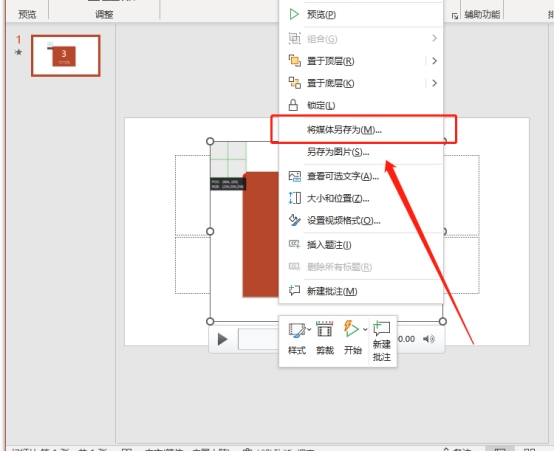Expand Bring to Front submenu arrow

(435, 61)
